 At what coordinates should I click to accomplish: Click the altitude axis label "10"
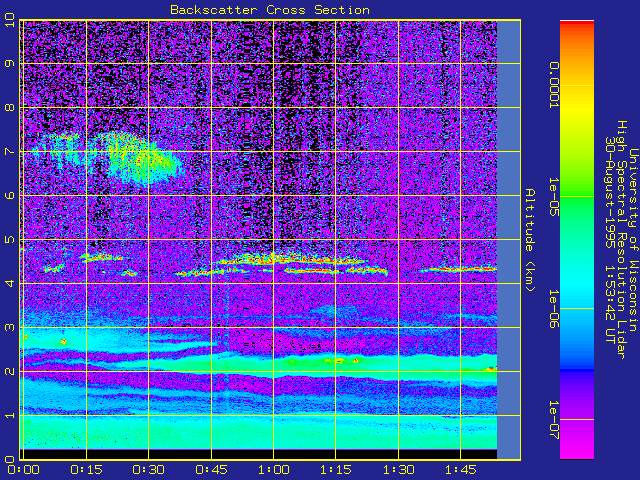[x=10, y=20]
